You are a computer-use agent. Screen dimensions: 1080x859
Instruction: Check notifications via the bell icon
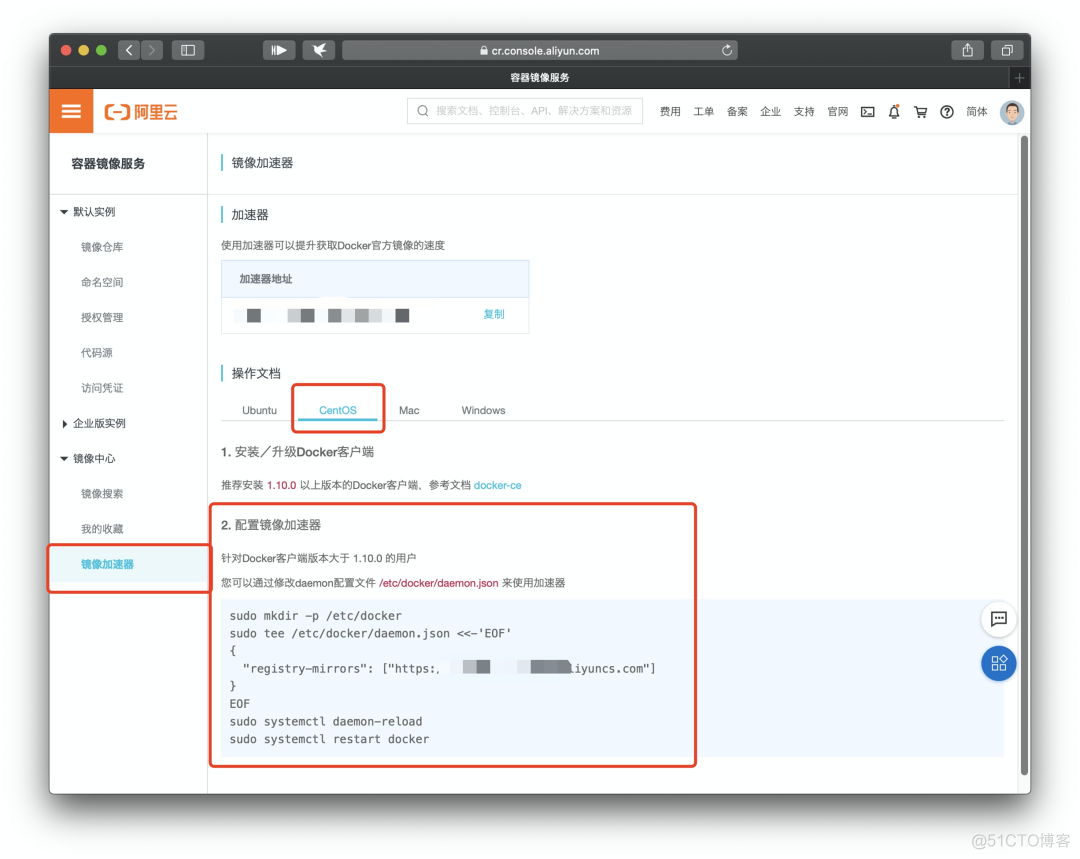coord(894,112)
